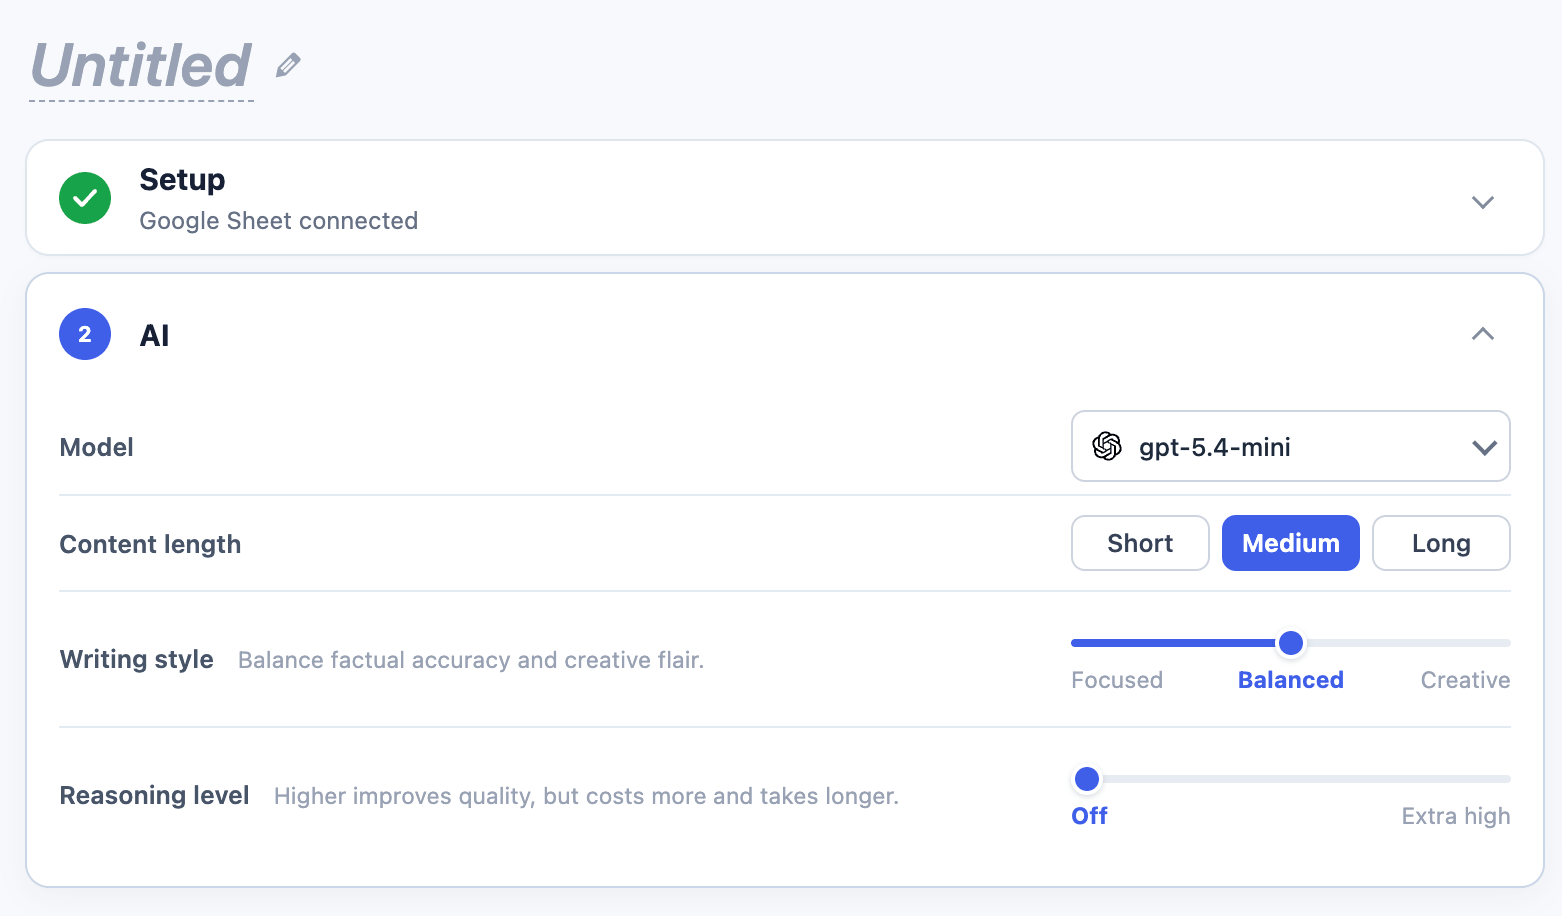
Task: Click the Off reasoning label
Action: (1089, 816)
